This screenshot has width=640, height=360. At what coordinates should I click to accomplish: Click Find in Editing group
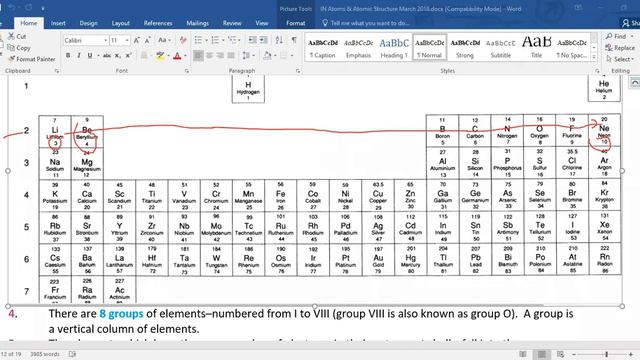pos(616,36)
